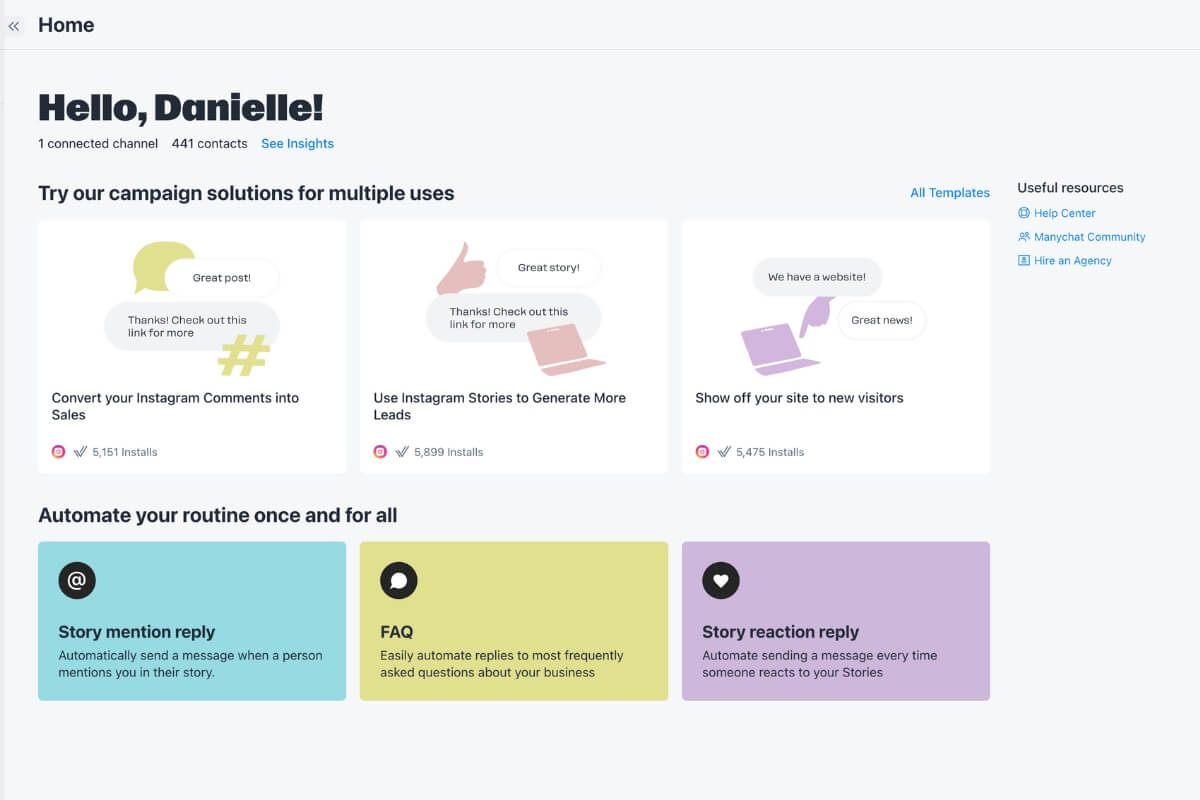
Task: Click the Hire an Agency icon
Action: tap(1024, 261)
